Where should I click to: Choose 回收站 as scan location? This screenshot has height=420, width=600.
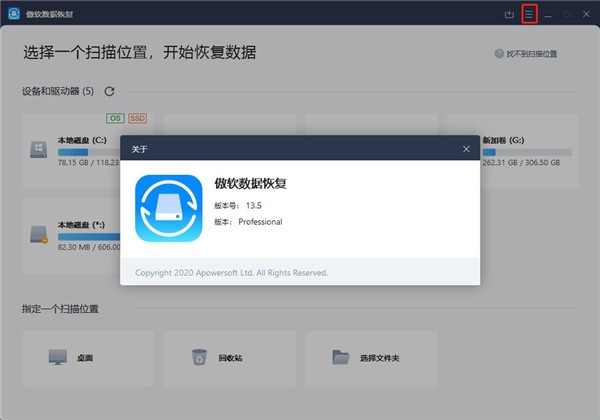pos(229,357)
